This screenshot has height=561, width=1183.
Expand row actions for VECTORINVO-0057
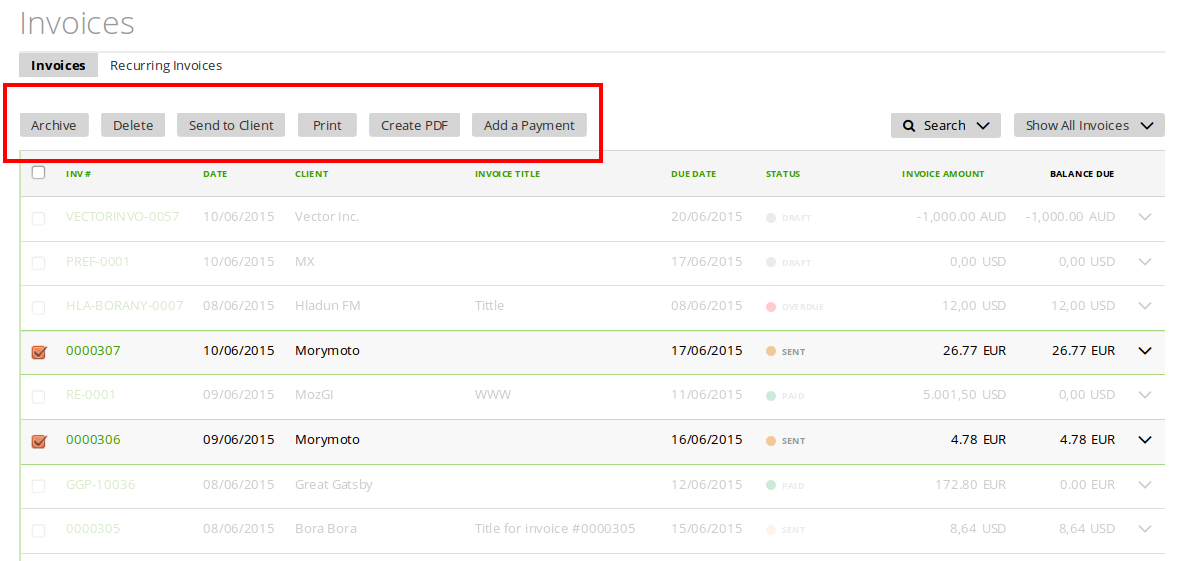[1145, 217]
